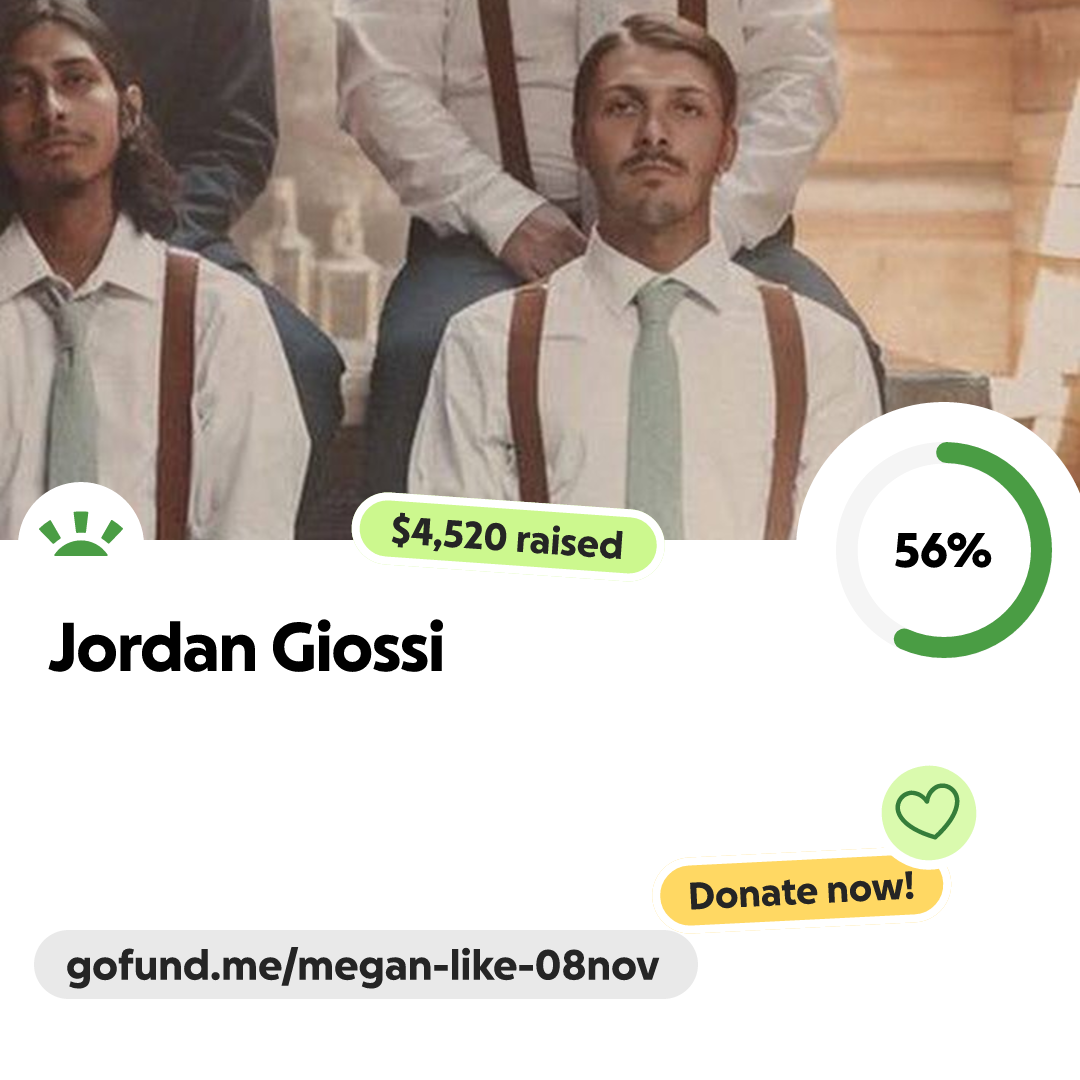This screenshot has width=1080, height=1080.
Task: Click the mint green tie of center man
Action: click(x=654, y=406)
